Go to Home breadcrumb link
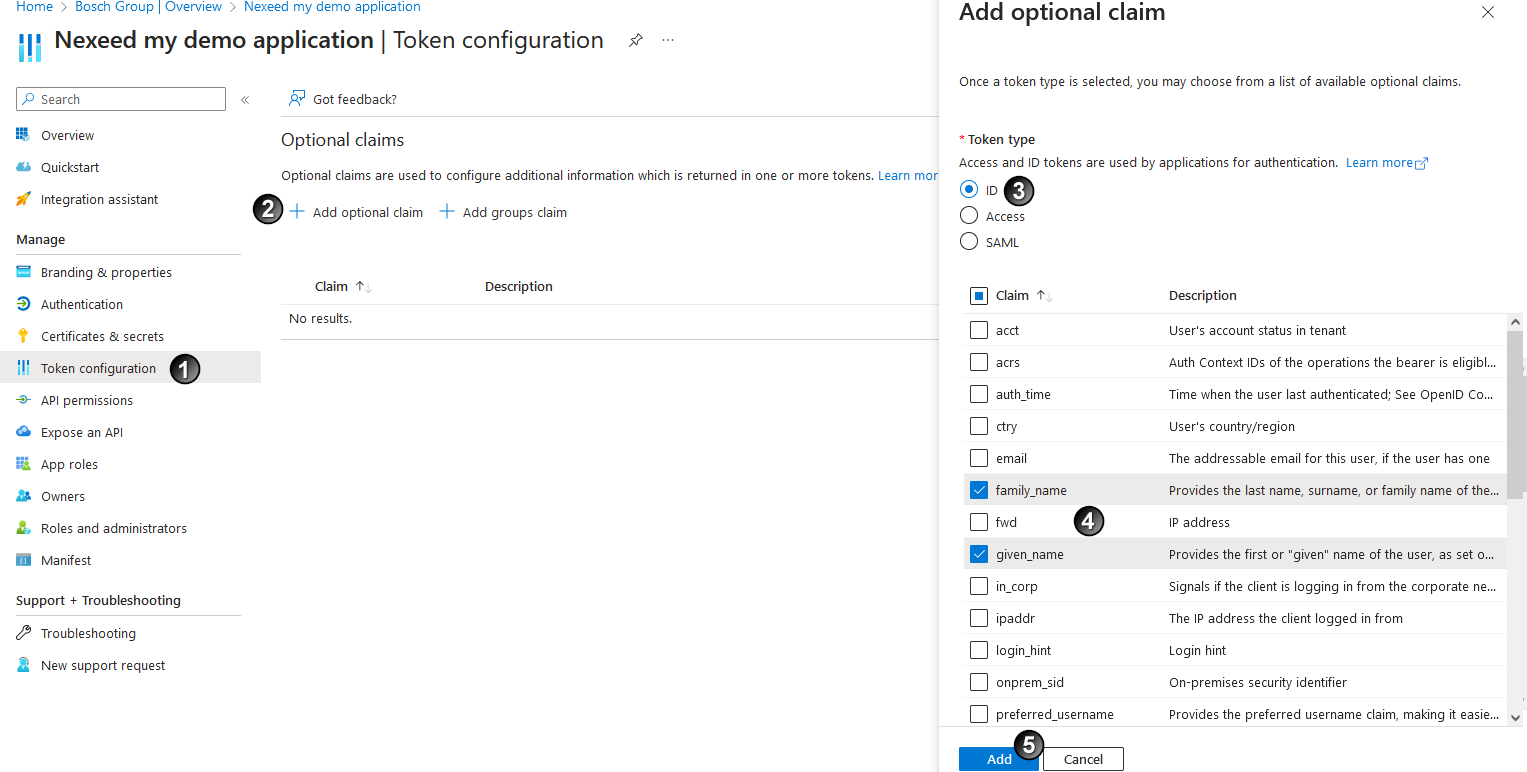The image size is (1527, 772). point(34,7)
